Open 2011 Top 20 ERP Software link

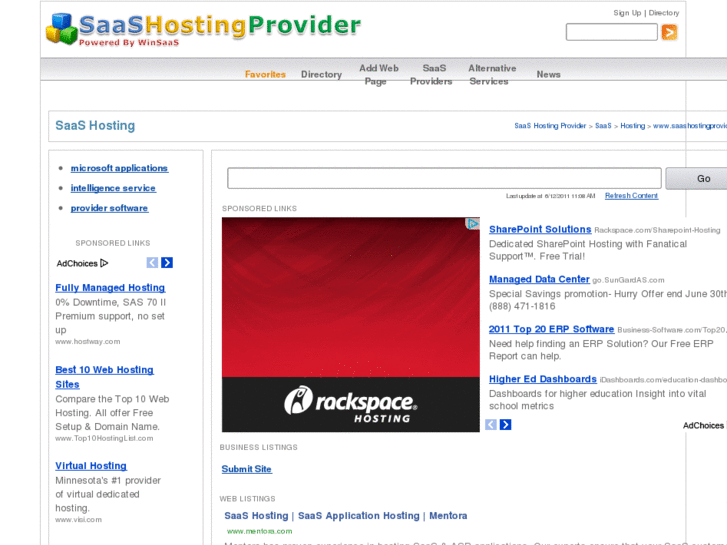(x=551, y=329)
